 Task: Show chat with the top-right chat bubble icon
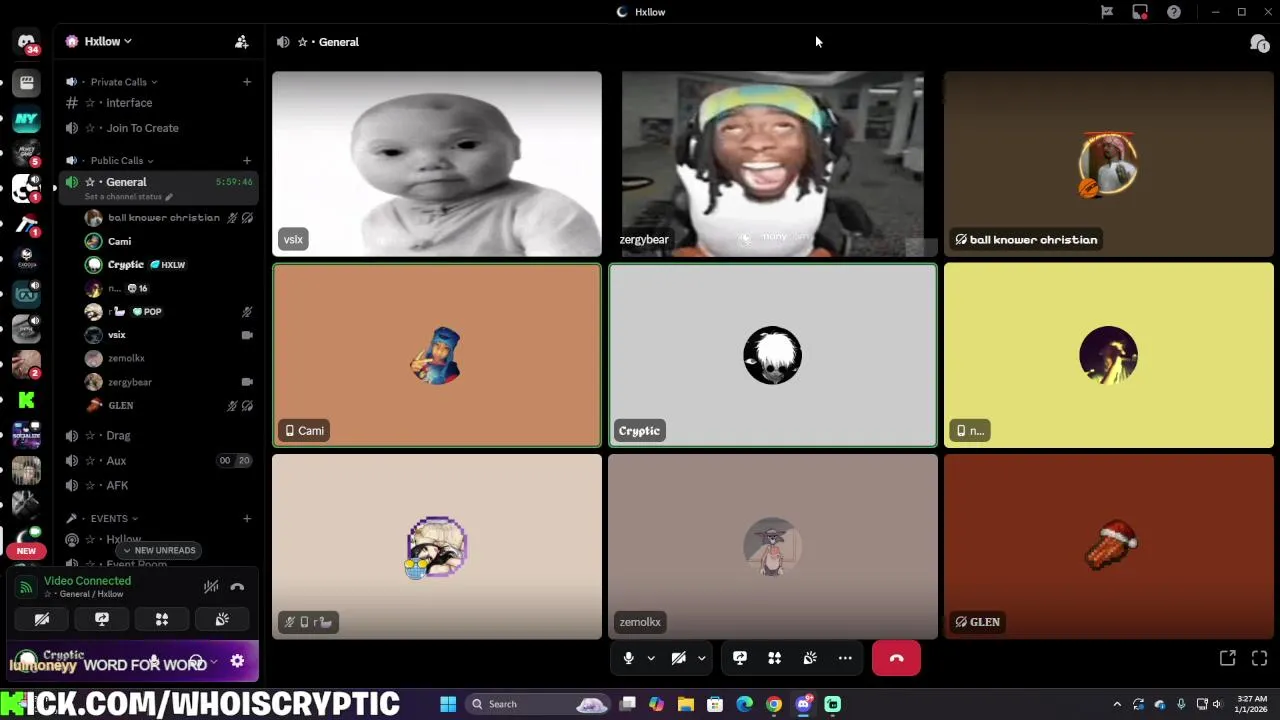point(1259,43)
